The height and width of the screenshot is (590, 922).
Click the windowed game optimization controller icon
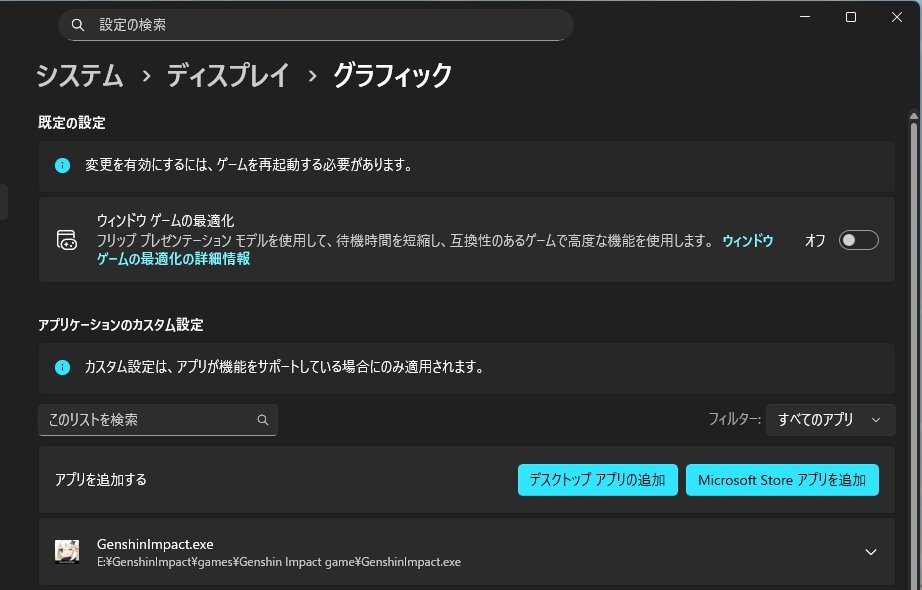(66, 240)
